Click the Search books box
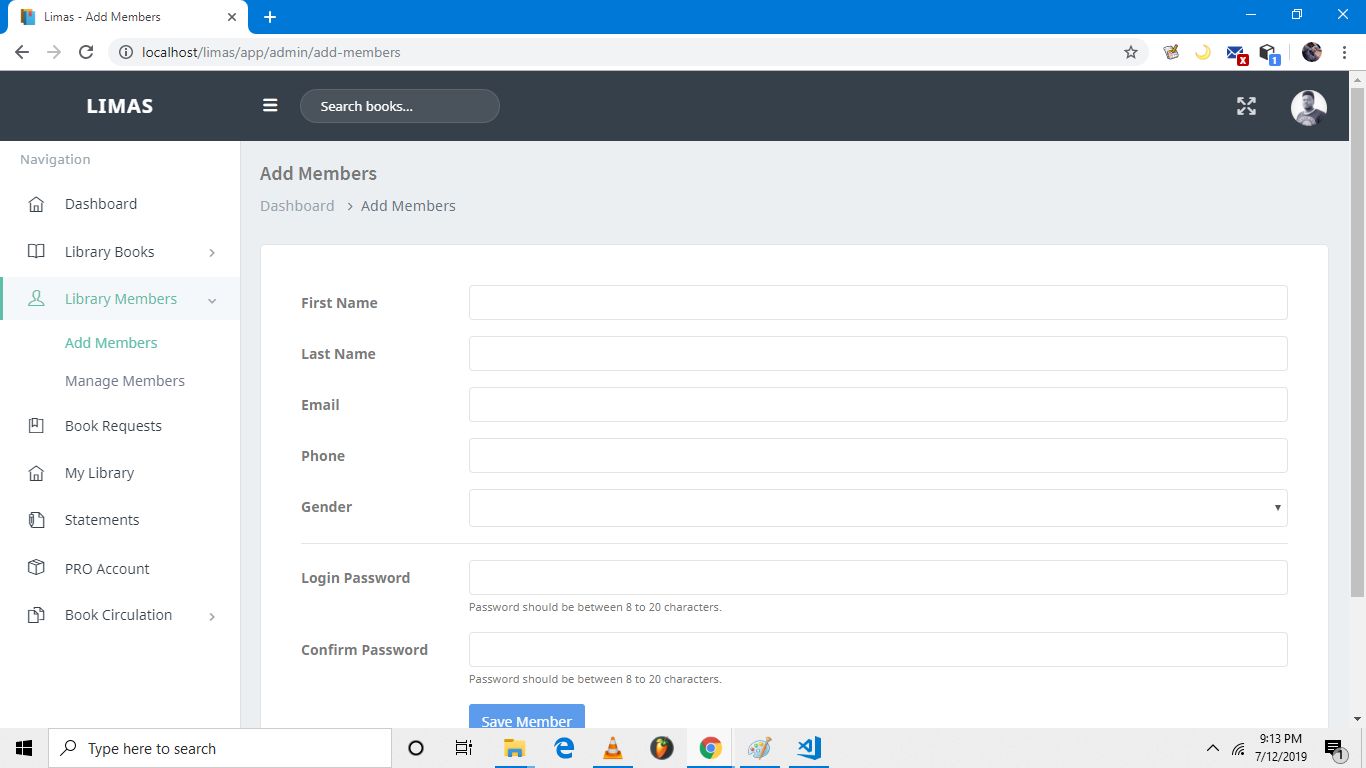This screenshot has width=1366, height=768. point(400,106)
